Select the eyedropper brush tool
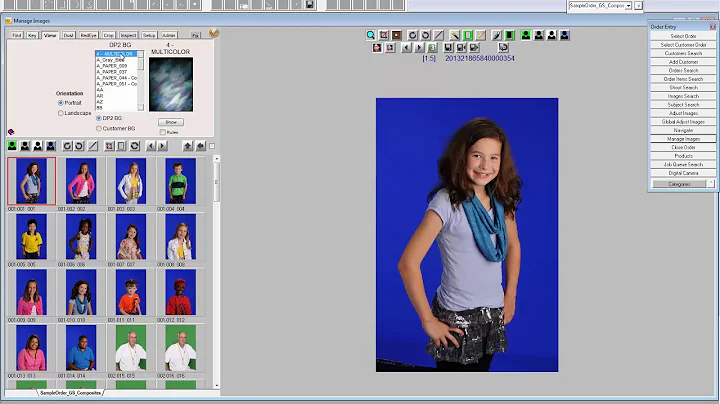The image size is (720, 404). coord(496,35)
